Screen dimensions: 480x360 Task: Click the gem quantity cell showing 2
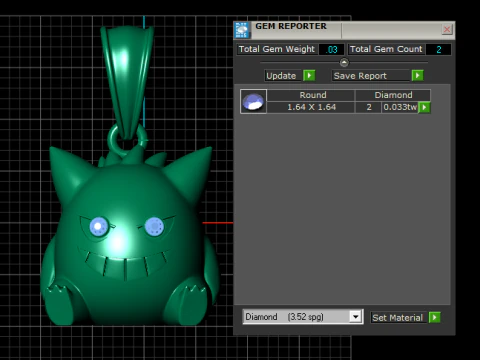(369, 107)
